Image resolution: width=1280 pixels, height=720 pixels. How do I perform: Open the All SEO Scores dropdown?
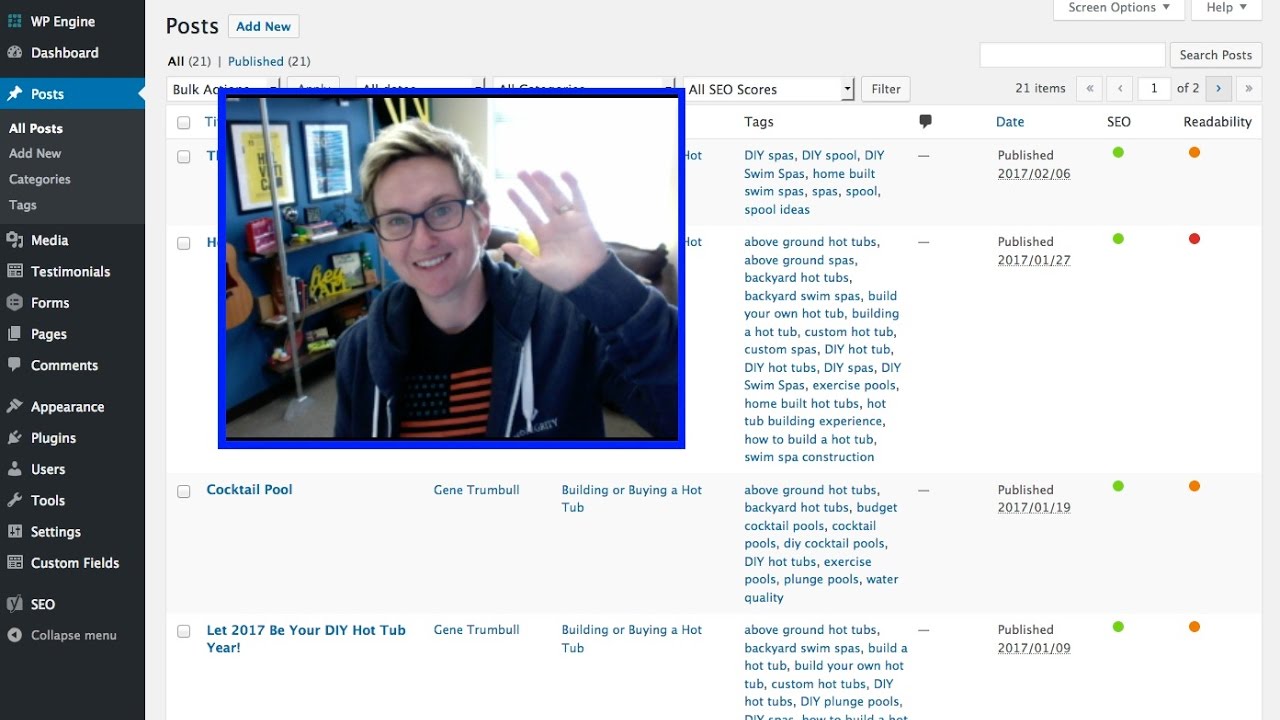pos(768,89)
